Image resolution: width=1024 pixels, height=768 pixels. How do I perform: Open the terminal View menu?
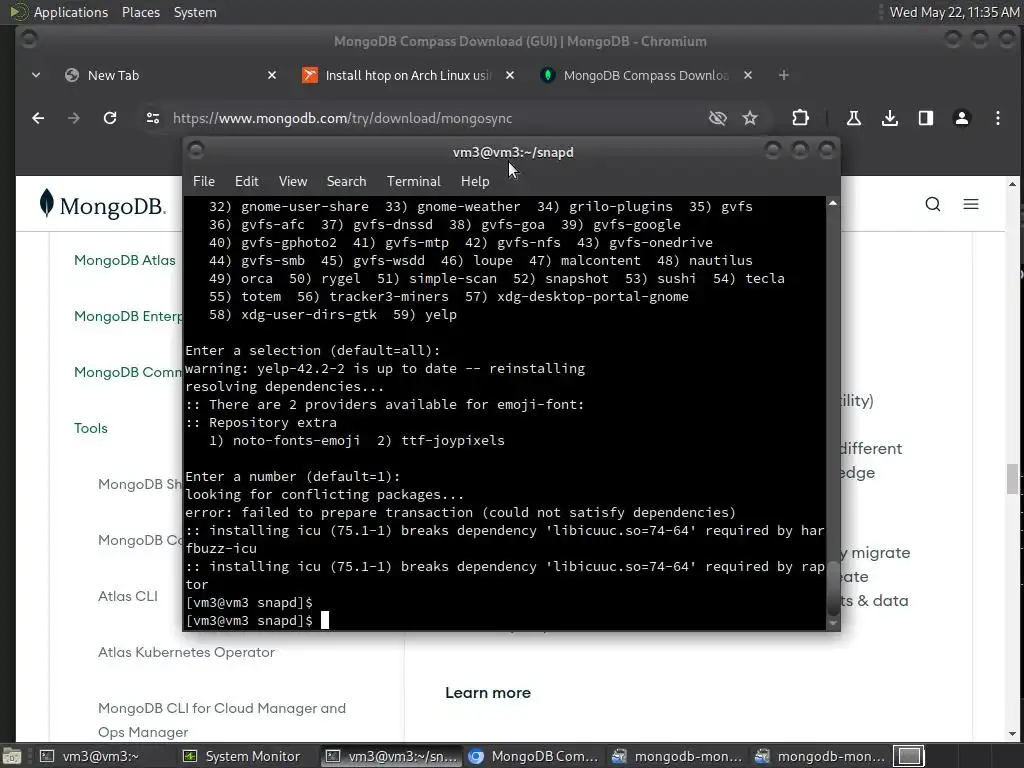293,181
